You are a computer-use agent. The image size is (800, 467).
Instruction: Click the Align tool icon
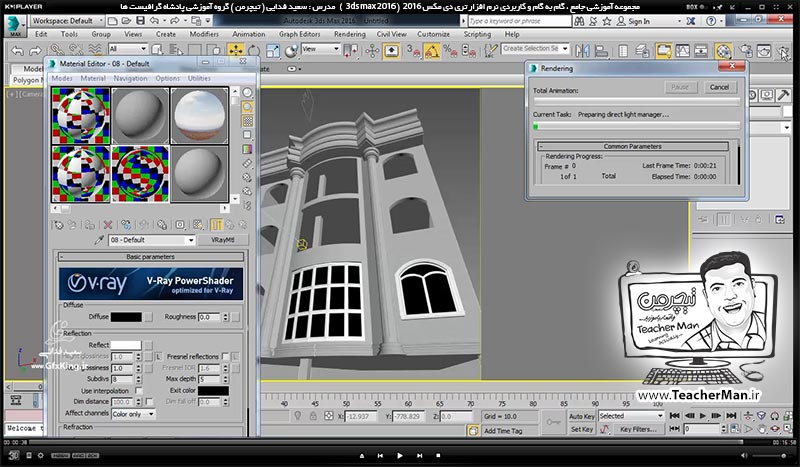(602, 51)
